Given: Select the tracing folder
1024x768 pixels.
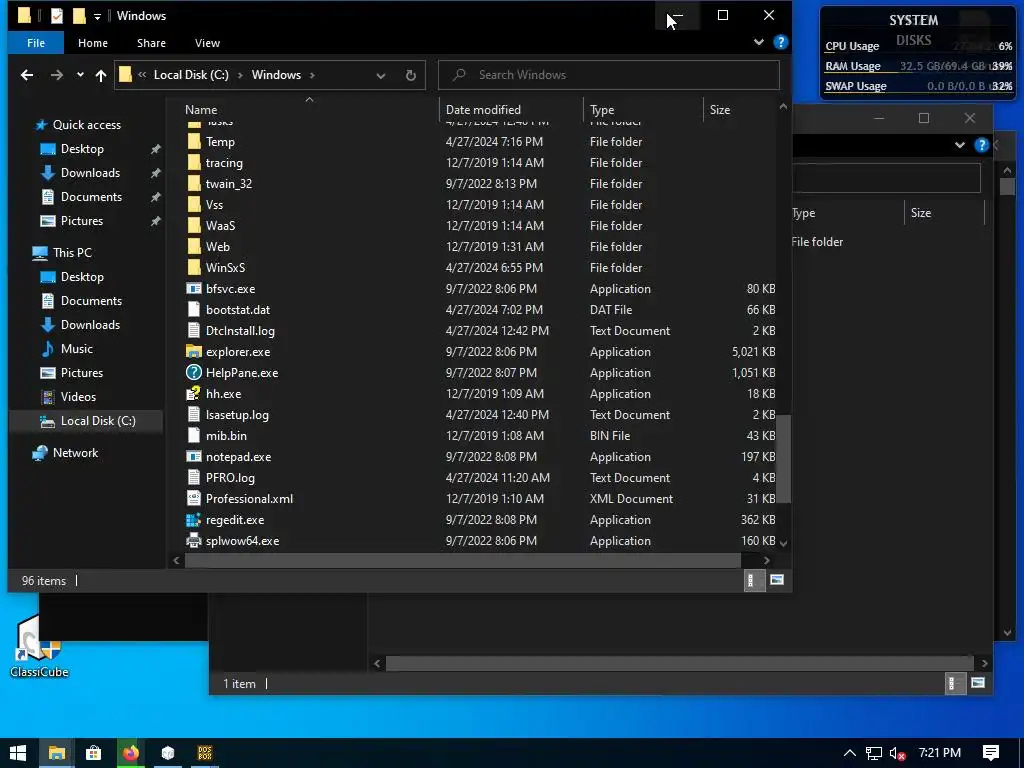Looking at the screenshot, I should click(x=224, y=163).
